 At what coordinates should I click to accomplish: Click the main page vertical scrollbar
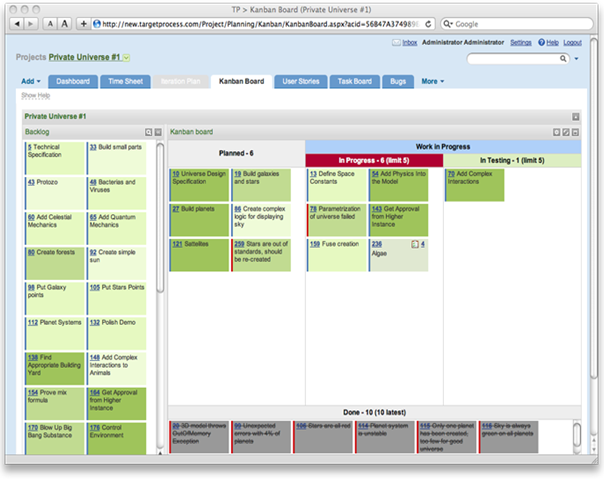coord(594,208)
